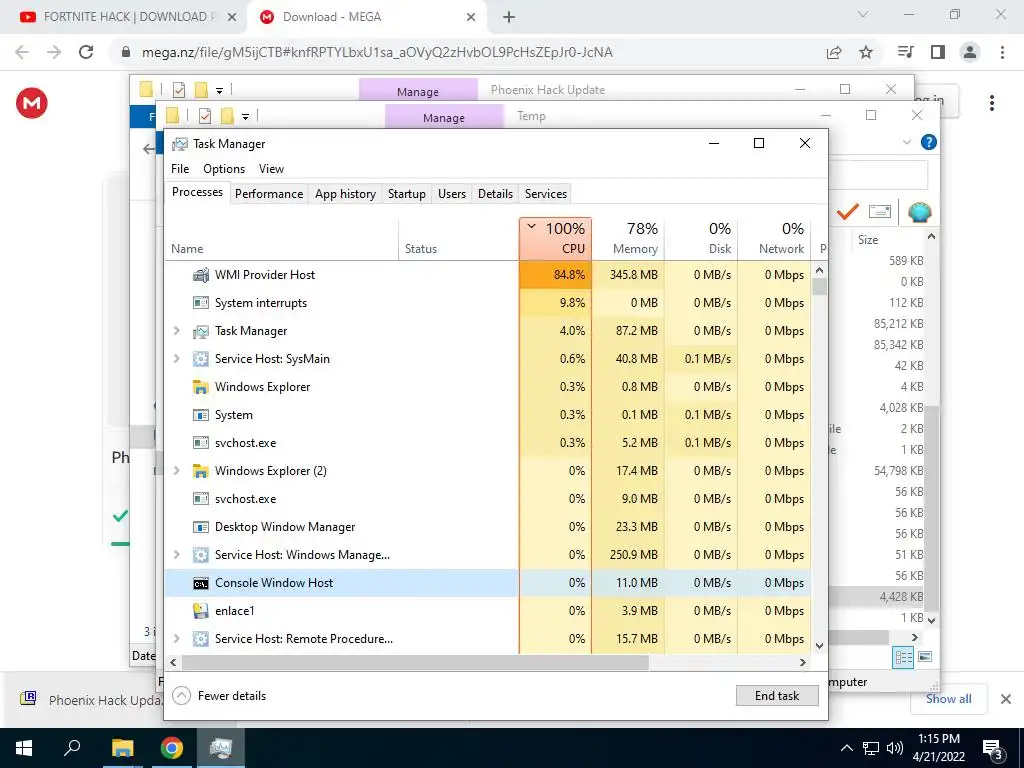The width and height of the screenshot is (1024, 768).
Task: Switch to the Details tab
Action: point(495,194)
